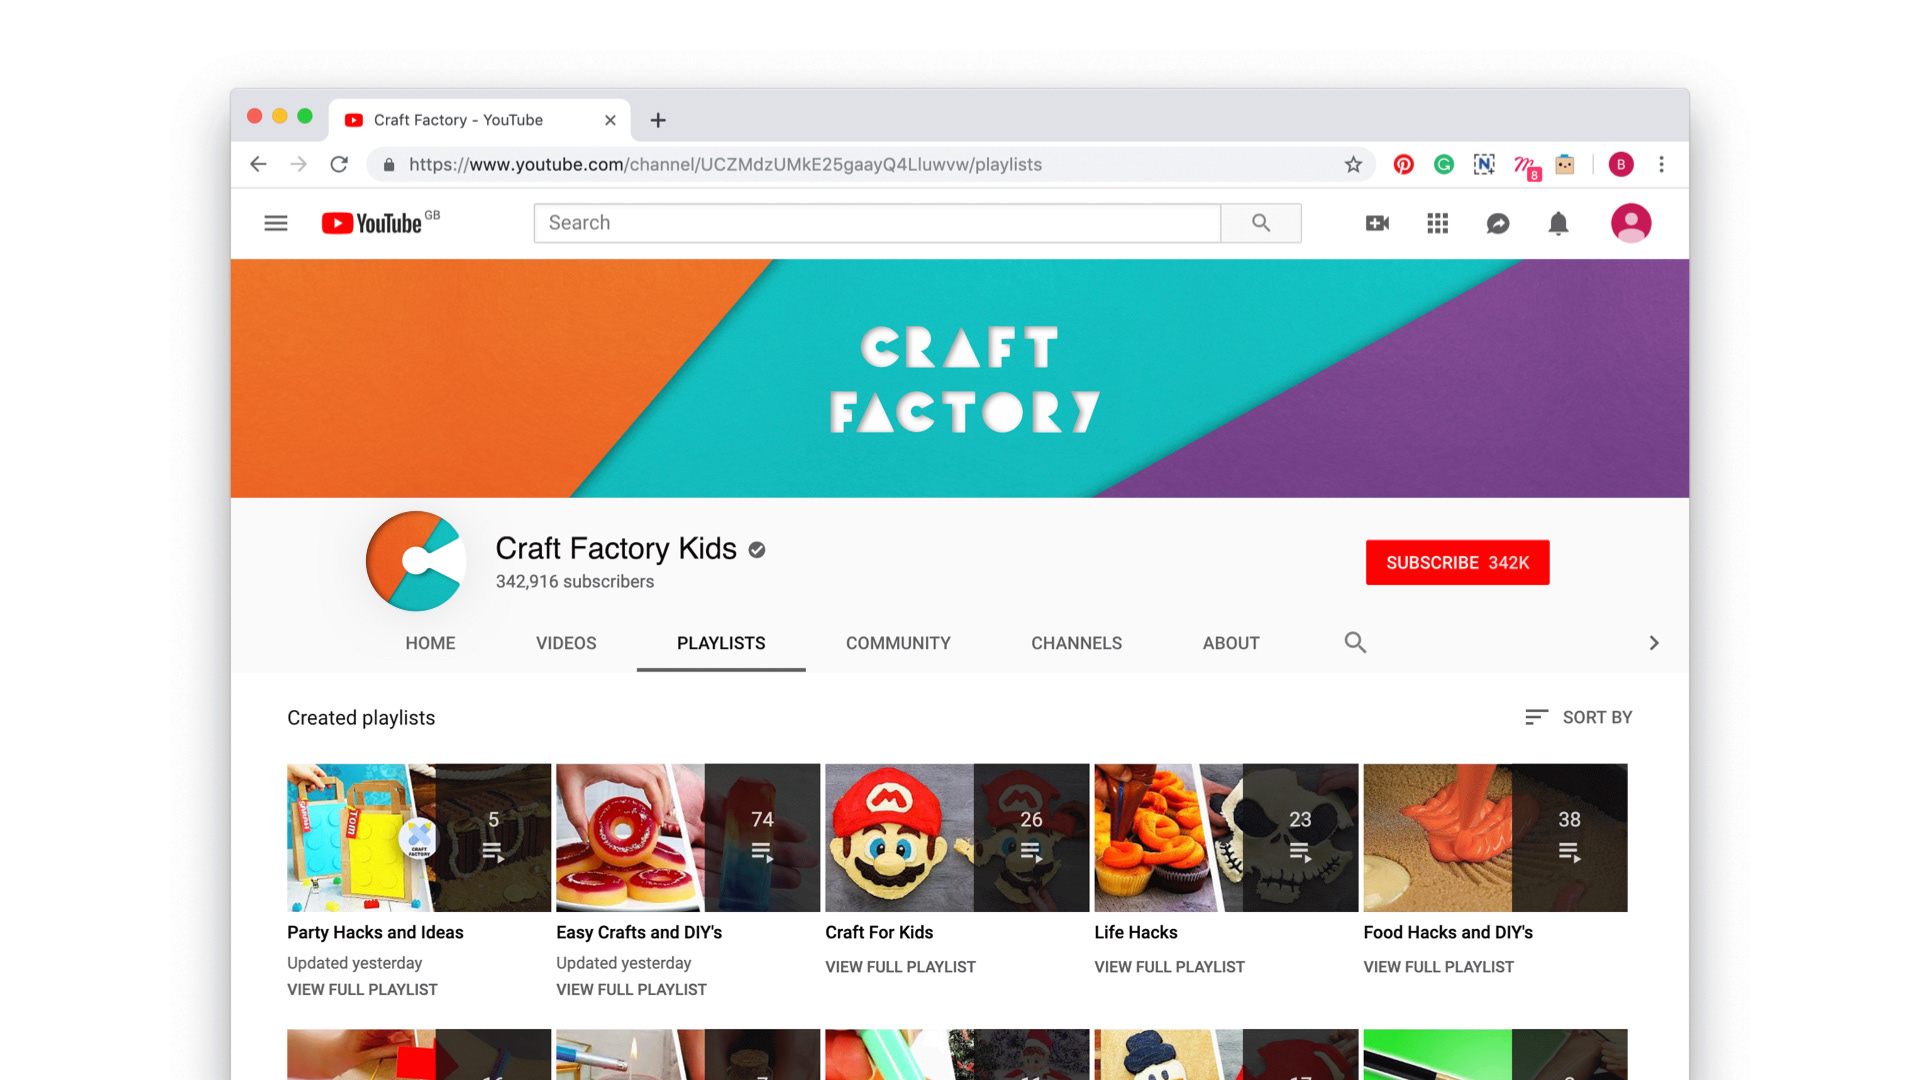Open the messages chat bubble icon

pyautogui.click(x=1498, y=224)
